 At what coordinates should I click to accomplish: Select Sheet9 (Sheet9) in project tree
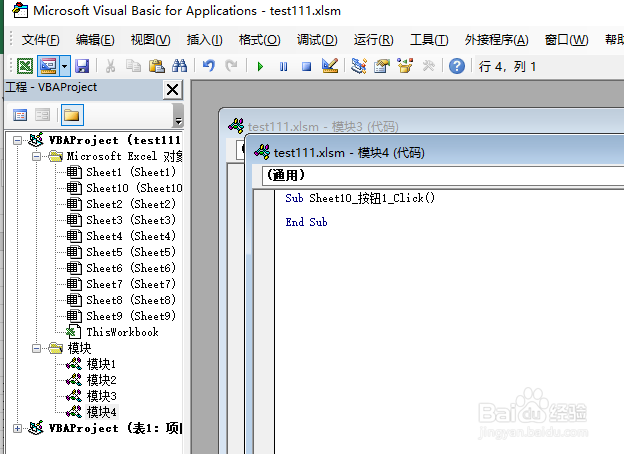121,316
